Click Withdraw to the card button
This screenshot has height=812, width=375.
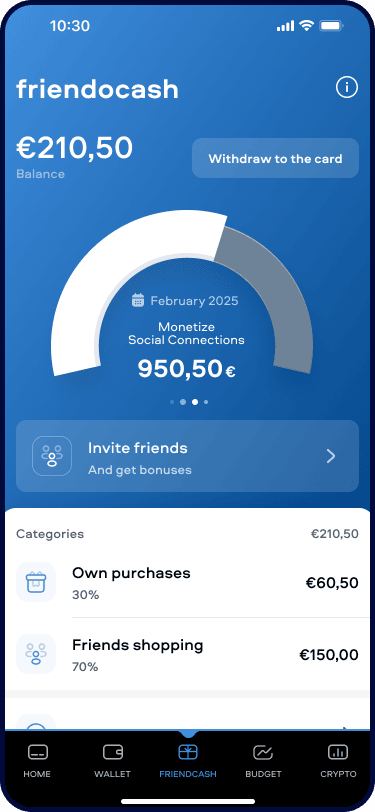(276, 158)
